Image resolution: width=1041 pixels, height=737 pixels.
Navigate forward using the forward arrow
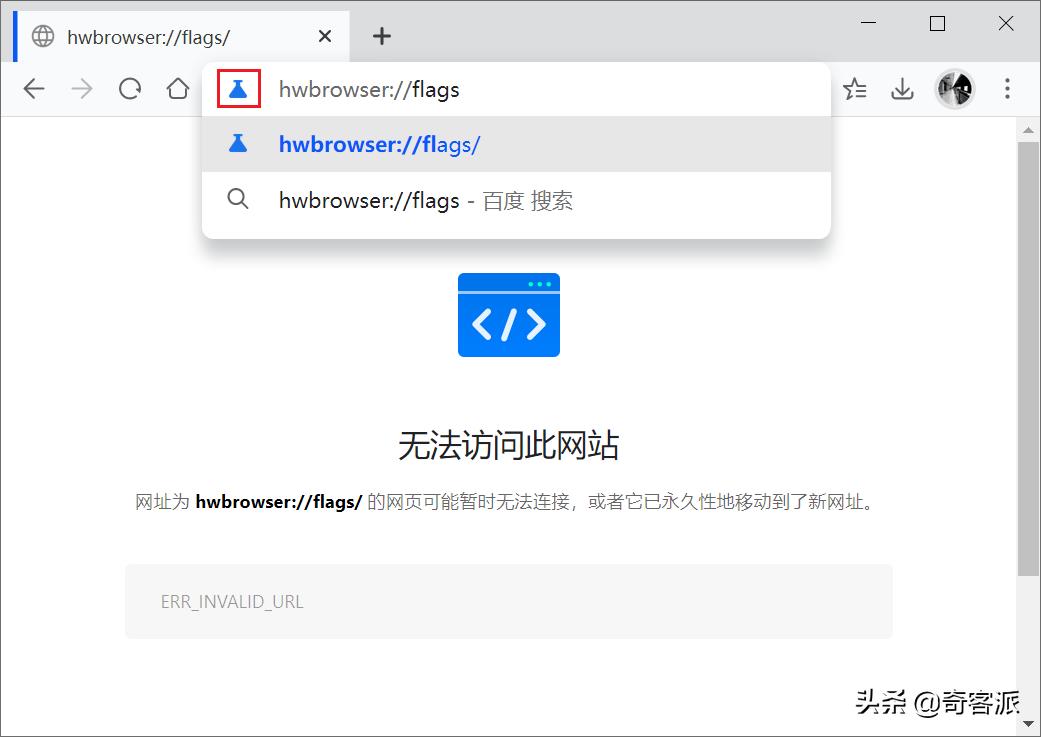point(81,89)
